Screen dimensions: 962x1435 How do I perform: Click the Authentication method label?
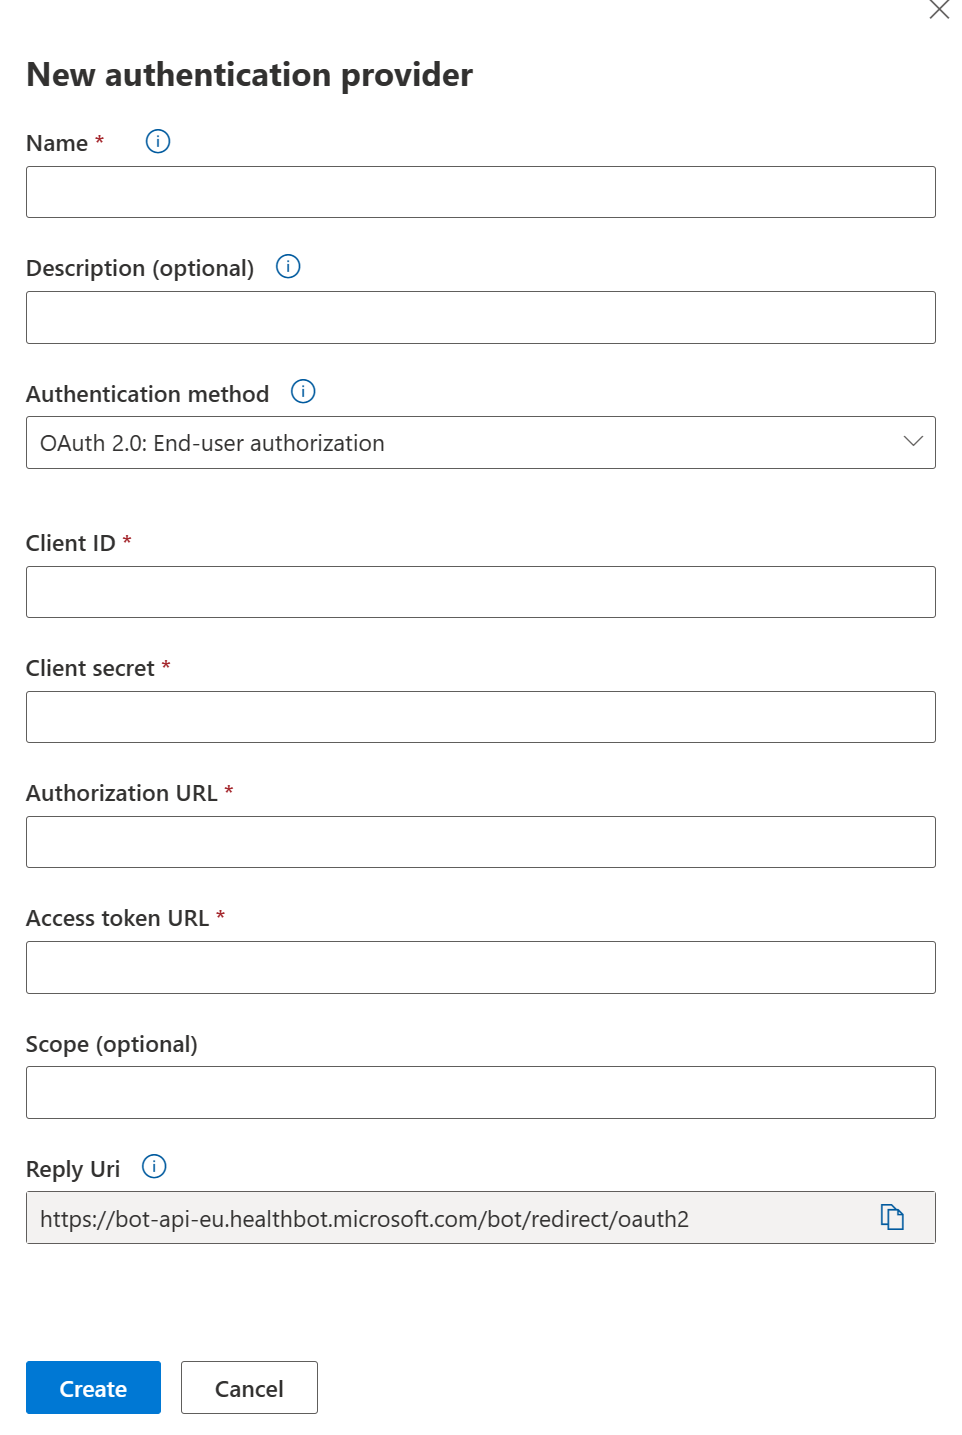click(x=148, y=394)
